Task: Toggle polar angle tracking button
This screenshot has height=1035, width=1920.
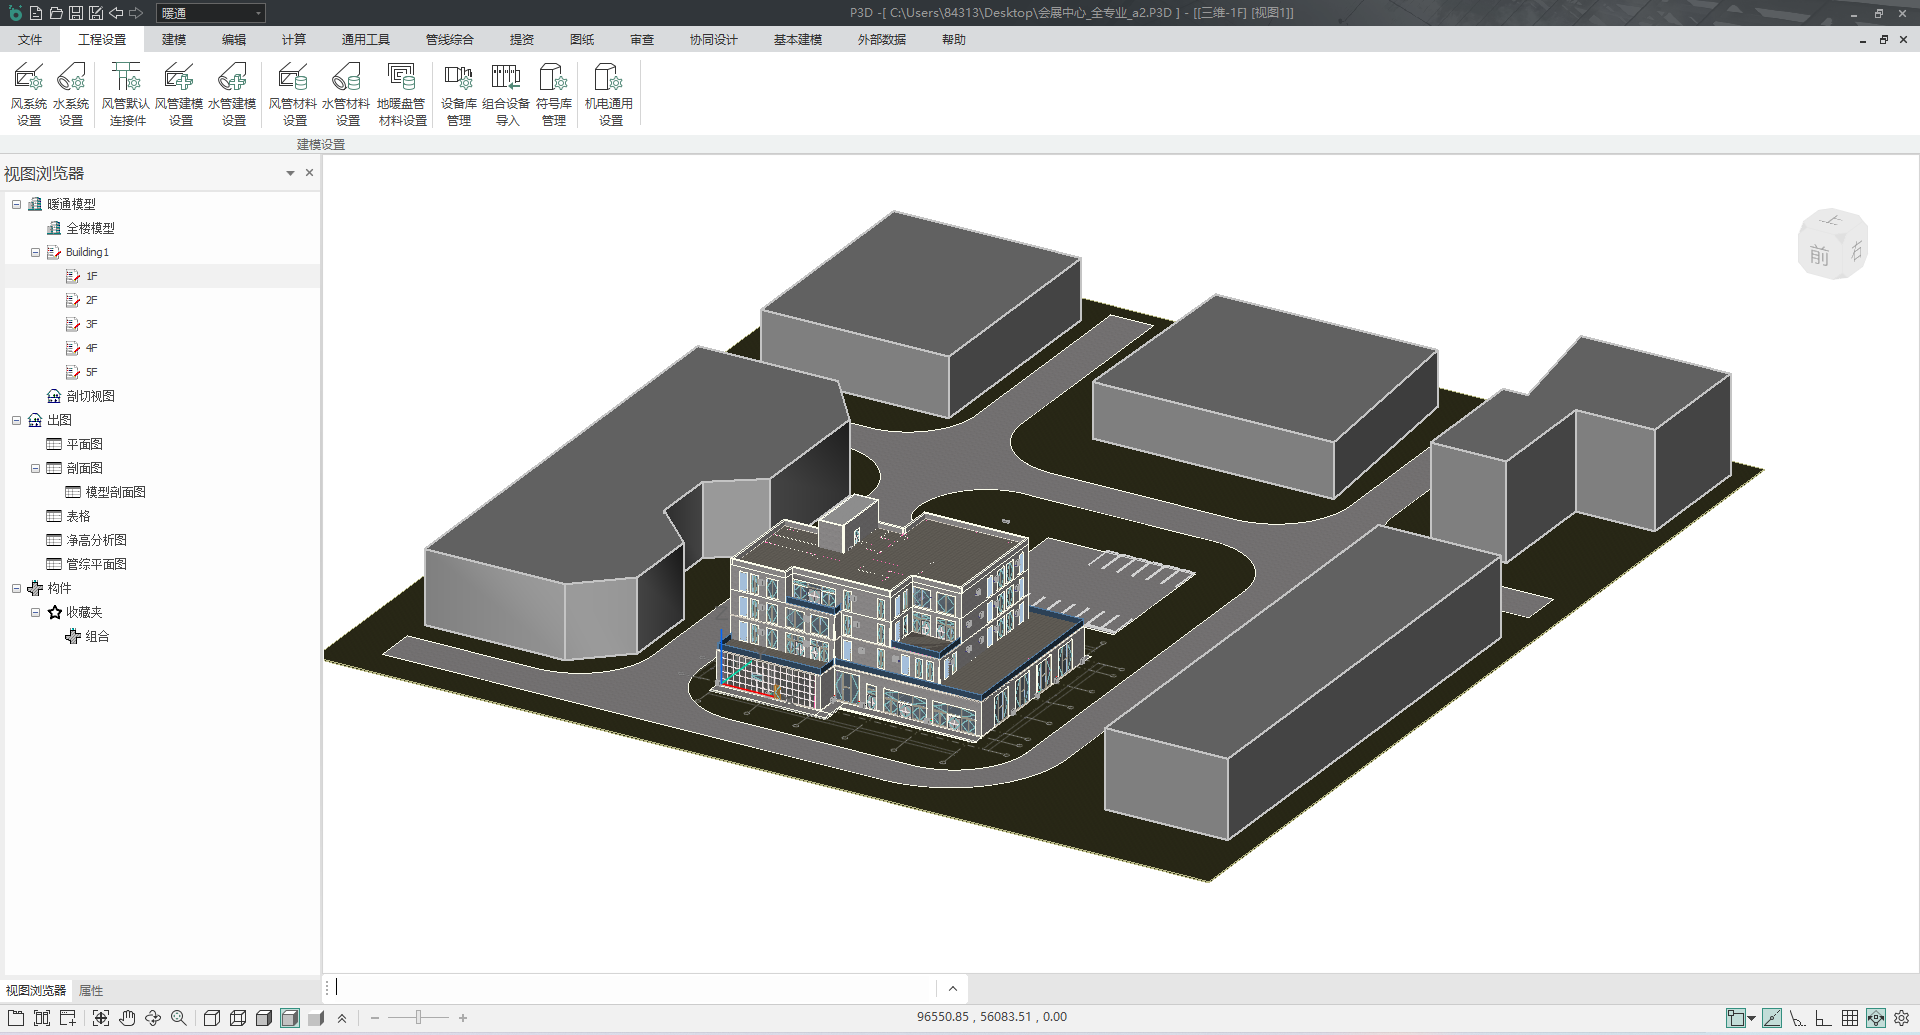Action: (1797, 1018)
